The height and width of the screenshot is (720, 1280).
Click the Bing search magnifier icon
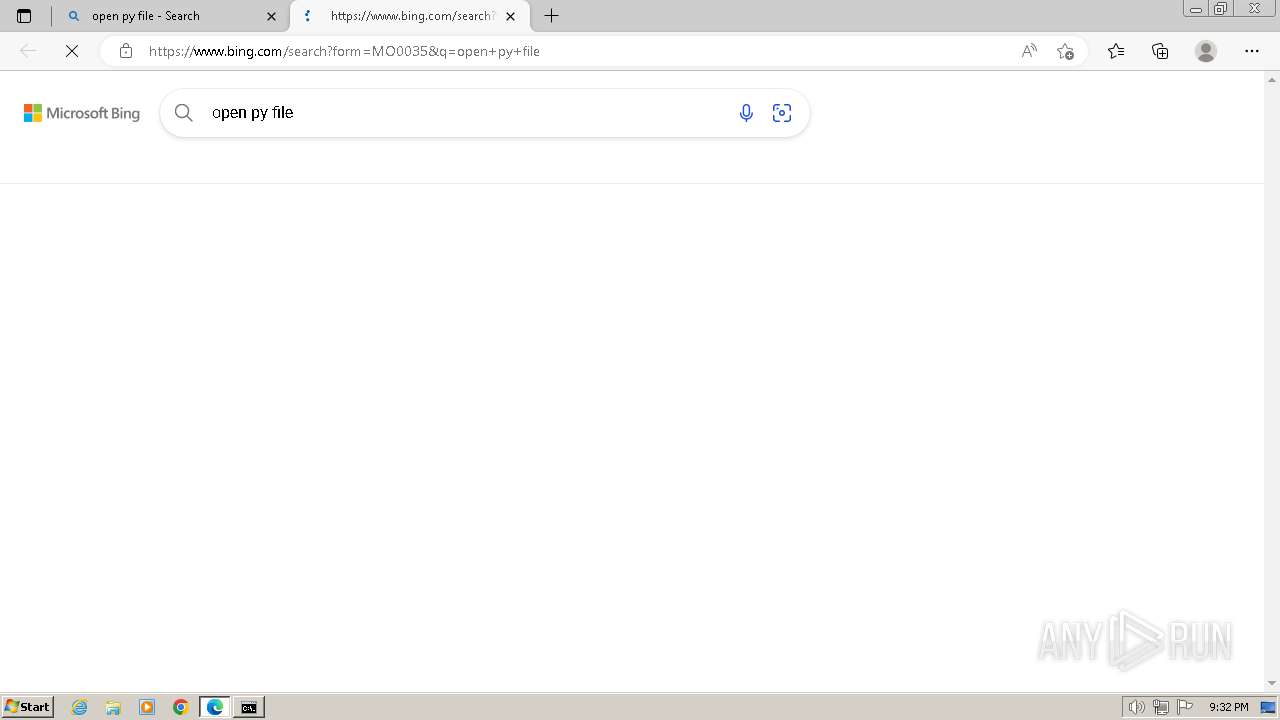tap(184, 113)
